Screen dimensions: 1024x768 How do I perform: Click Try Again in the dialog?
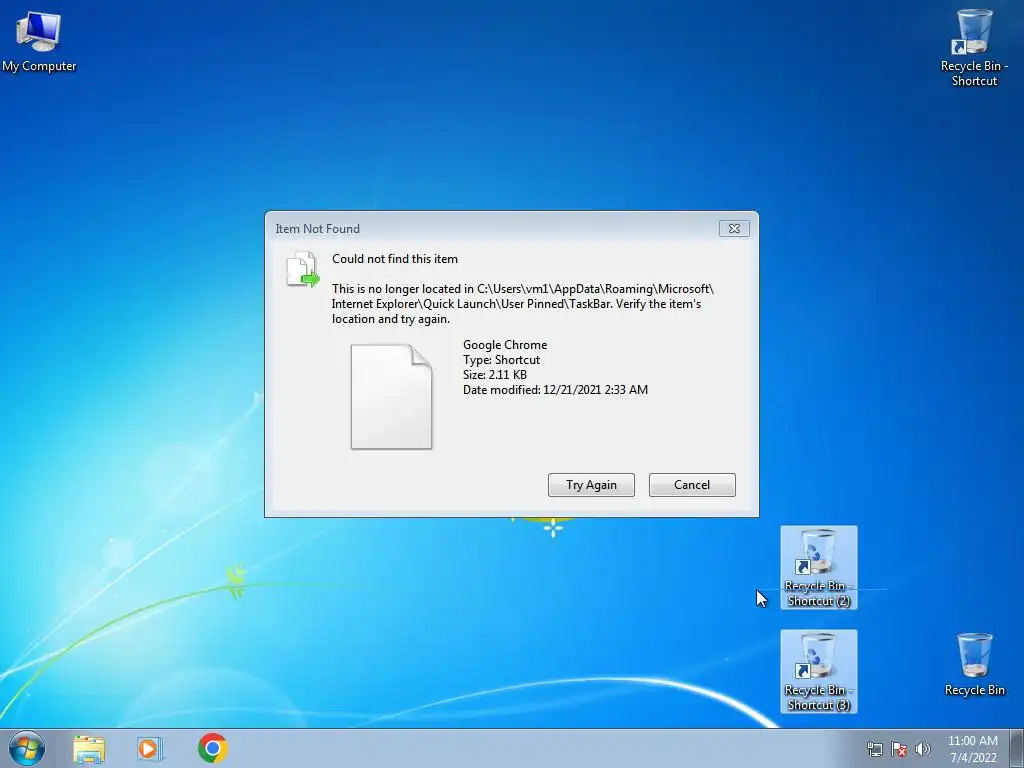(x=591, y=485)
